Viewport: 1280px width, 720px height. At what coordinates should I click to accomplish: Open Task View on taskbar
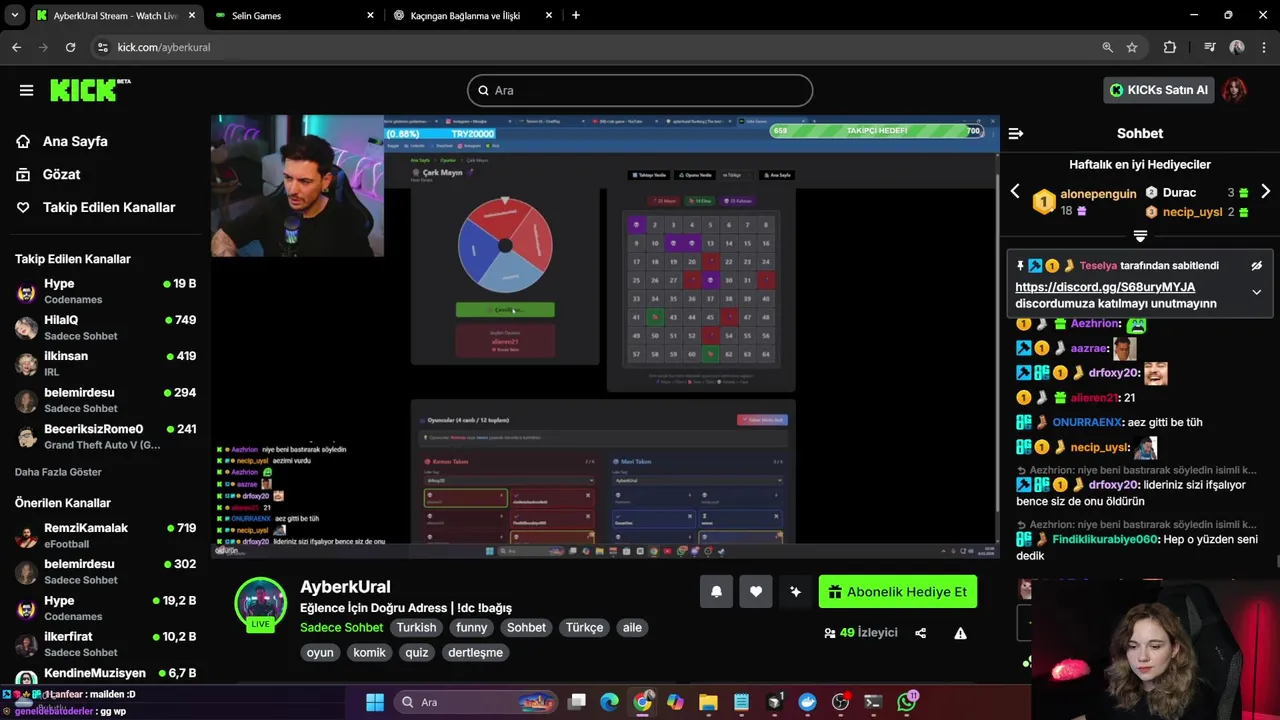(x=577, y=702)
